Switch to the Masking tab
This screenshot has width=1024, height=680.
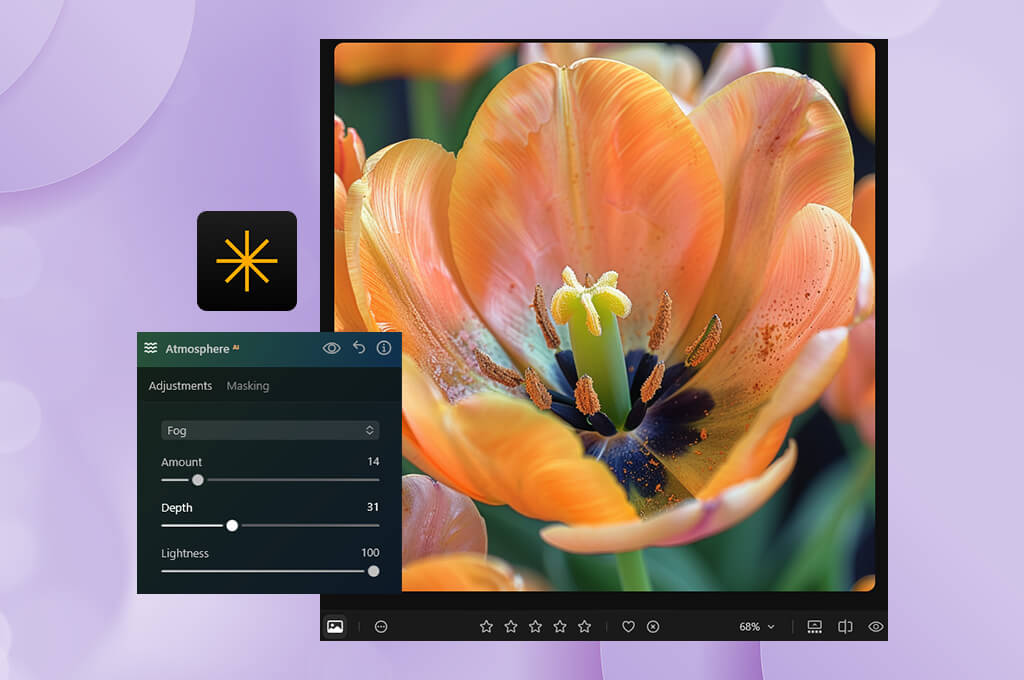248,385
